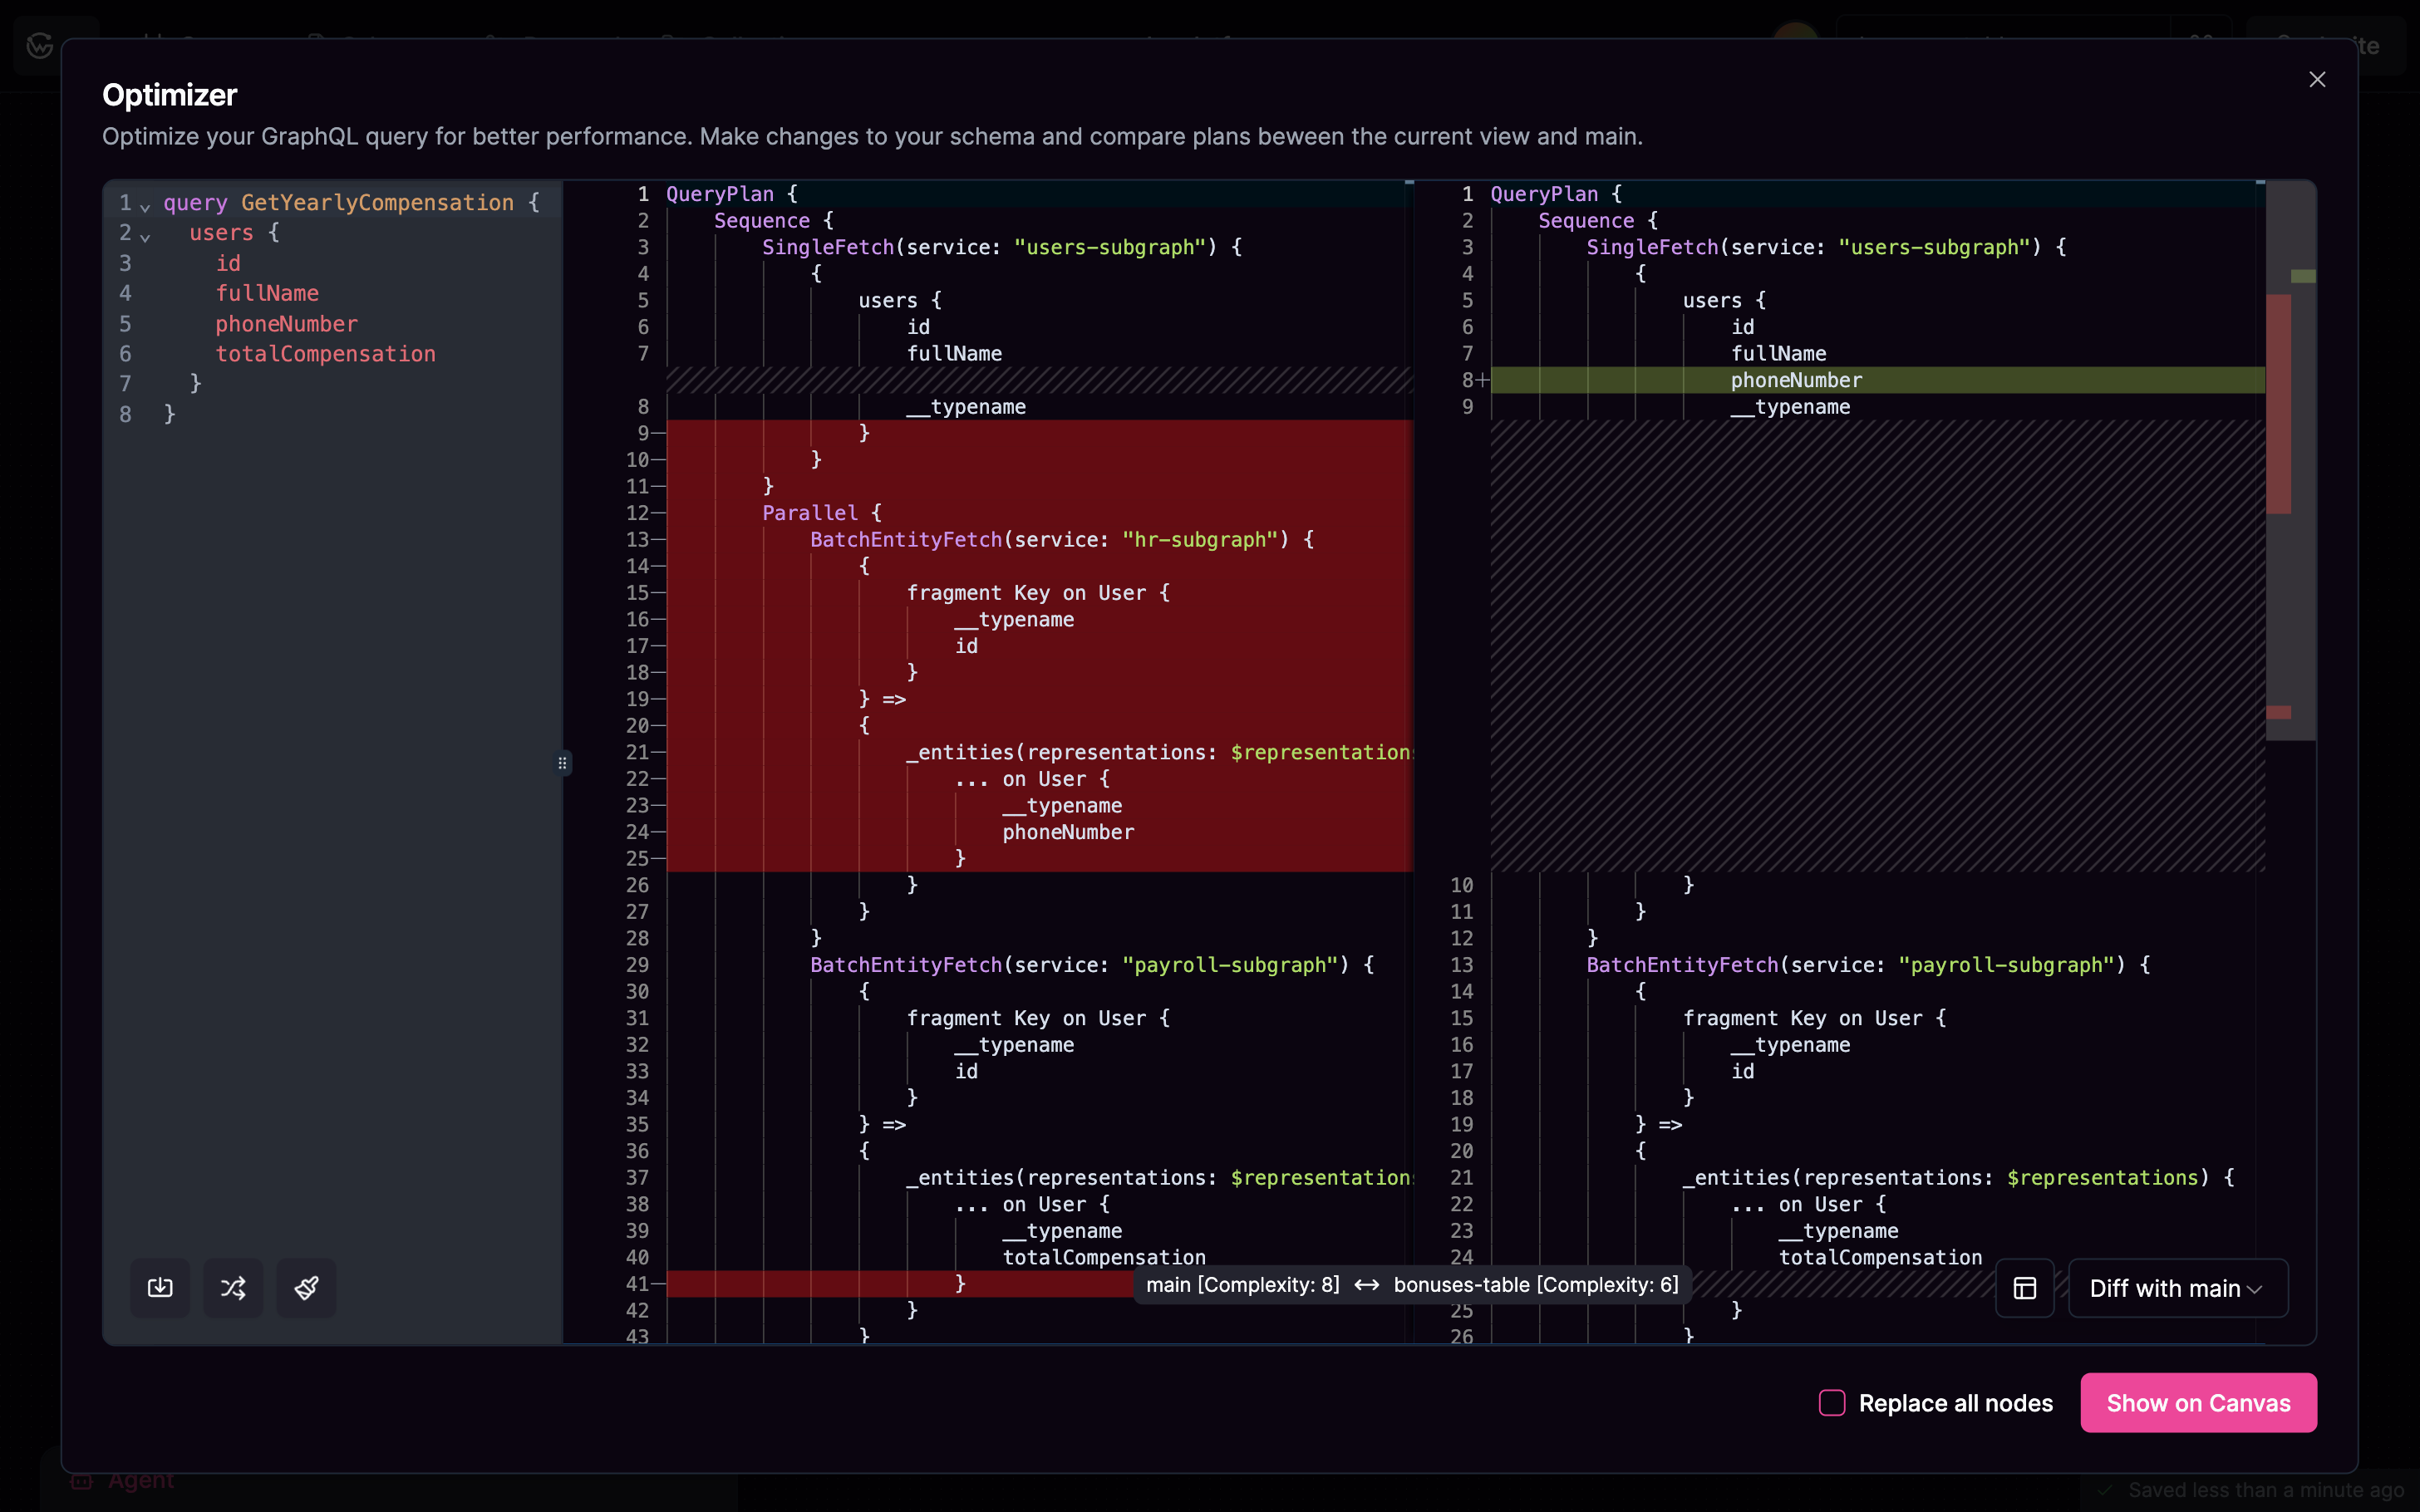The image size is (2420, 1512).
Task: Click the shuffle icon below the query editor
Action: pos(233,1288)
